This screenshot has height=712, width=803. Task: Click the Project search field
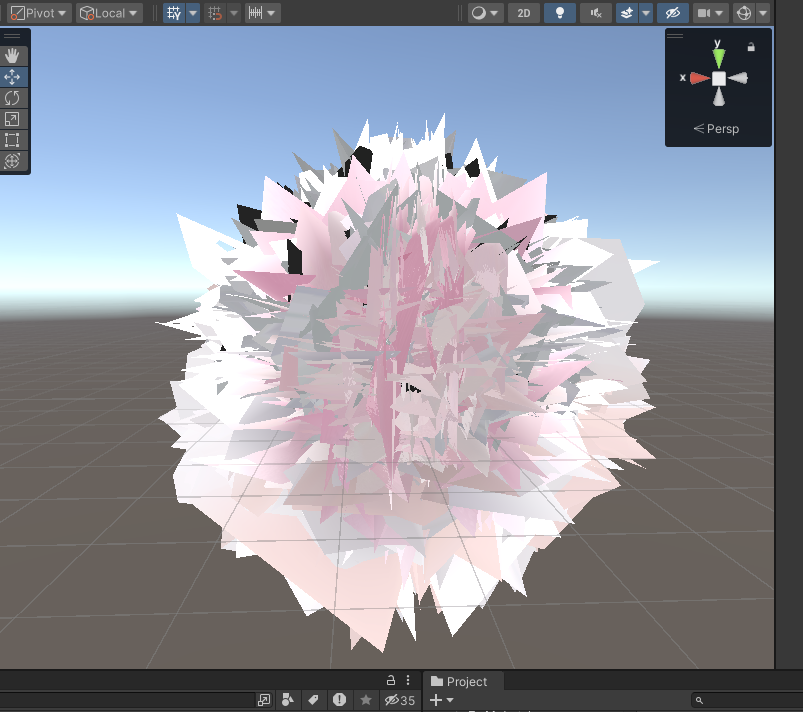pyautogui.click(x=747, y=700)
